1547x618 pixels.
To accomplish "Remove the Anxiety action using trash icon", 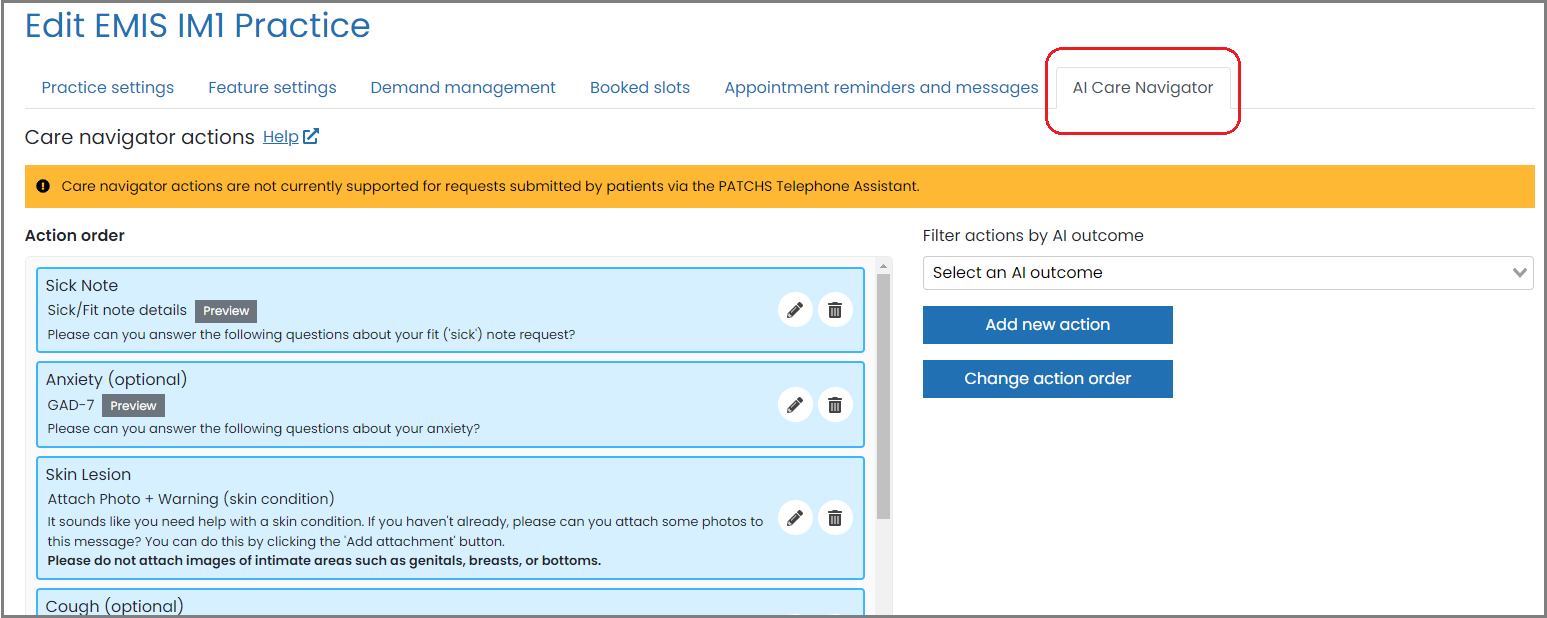I will (835, 405).
